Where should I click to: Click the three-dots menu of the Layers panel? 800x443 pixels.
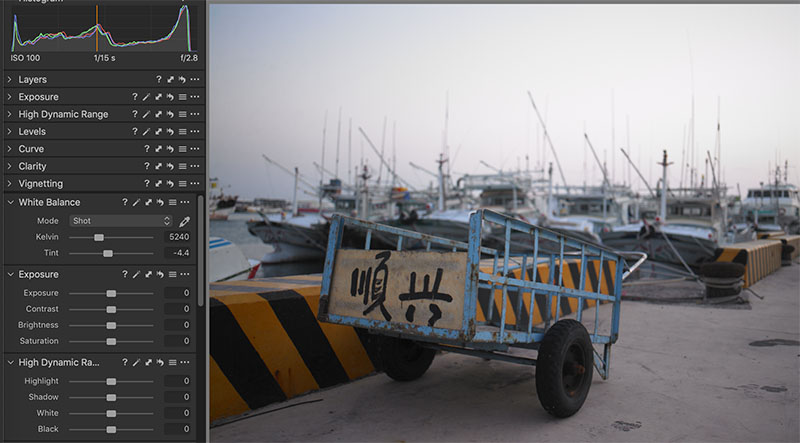point(195,80)
